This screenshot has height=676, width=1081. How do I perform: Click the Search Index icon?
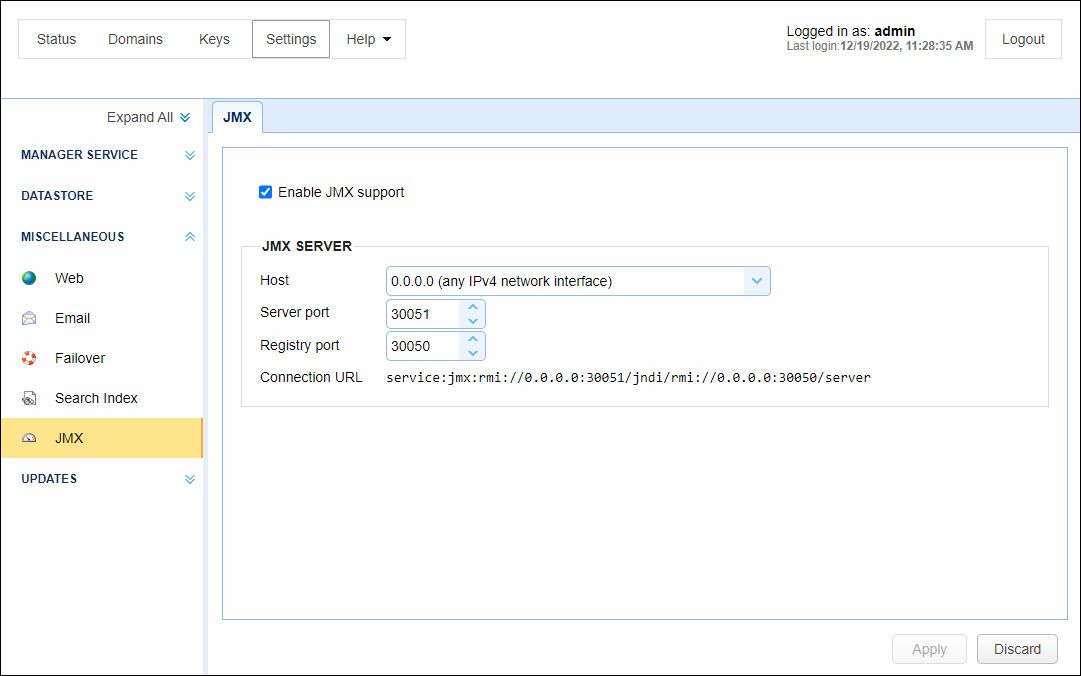(29, 398)
